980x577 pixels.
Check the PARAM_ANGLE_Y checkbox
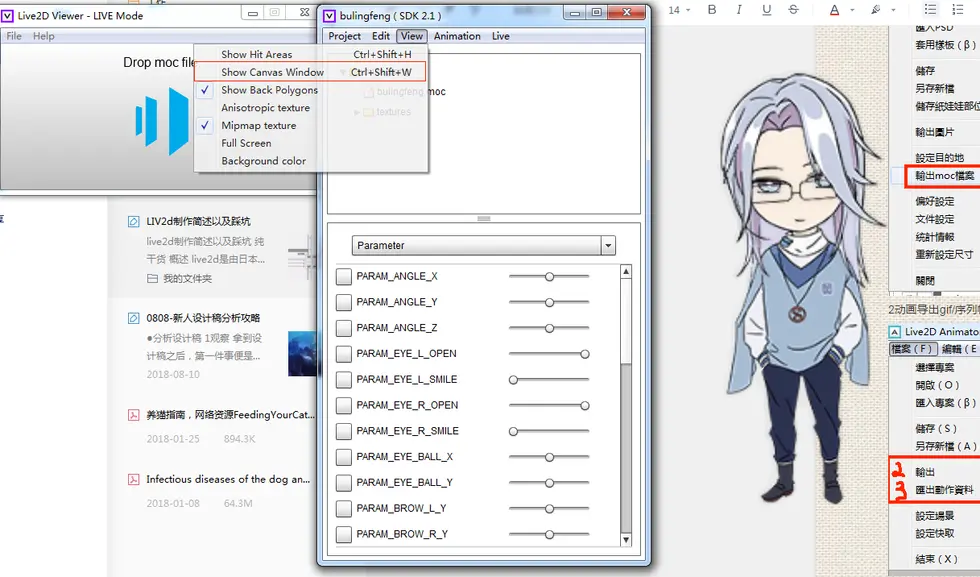[344, 302]
